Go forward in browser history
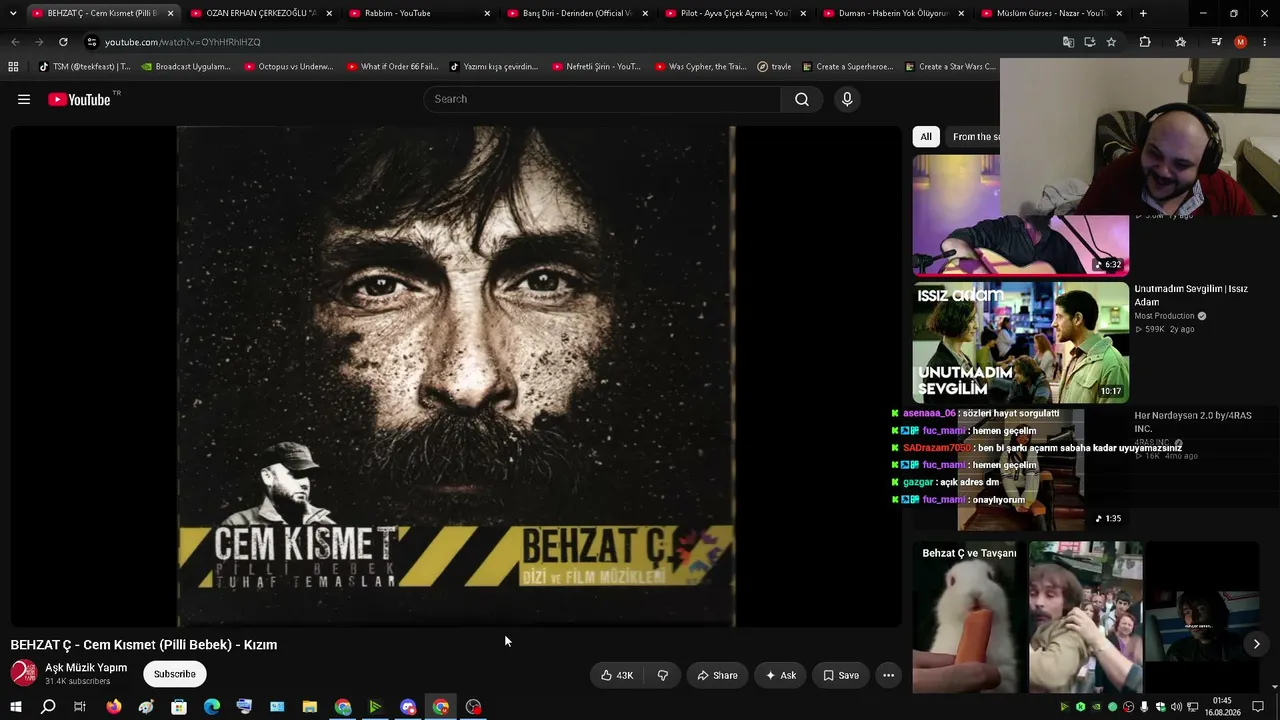The image size is (1280, 720). [x=39, y=42]
